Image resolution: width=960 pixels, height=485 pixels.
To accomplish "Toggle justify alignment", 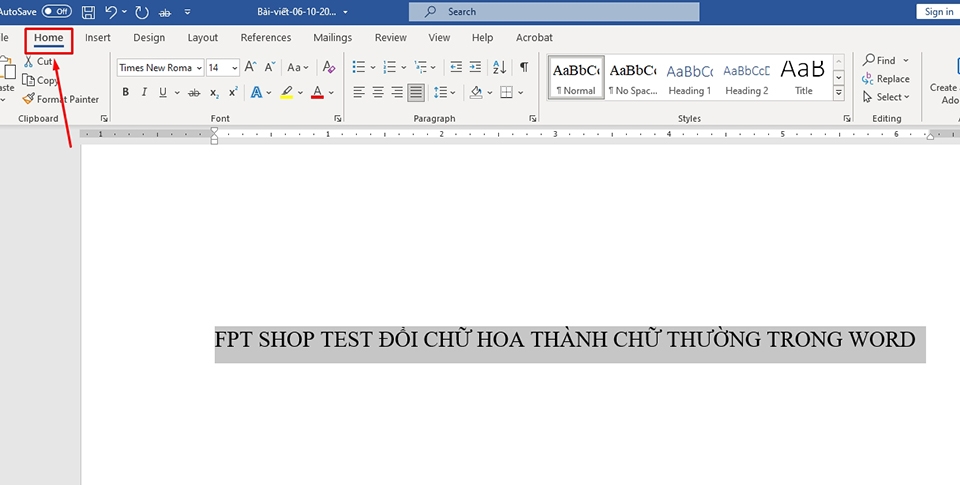I will coord(416,92).
